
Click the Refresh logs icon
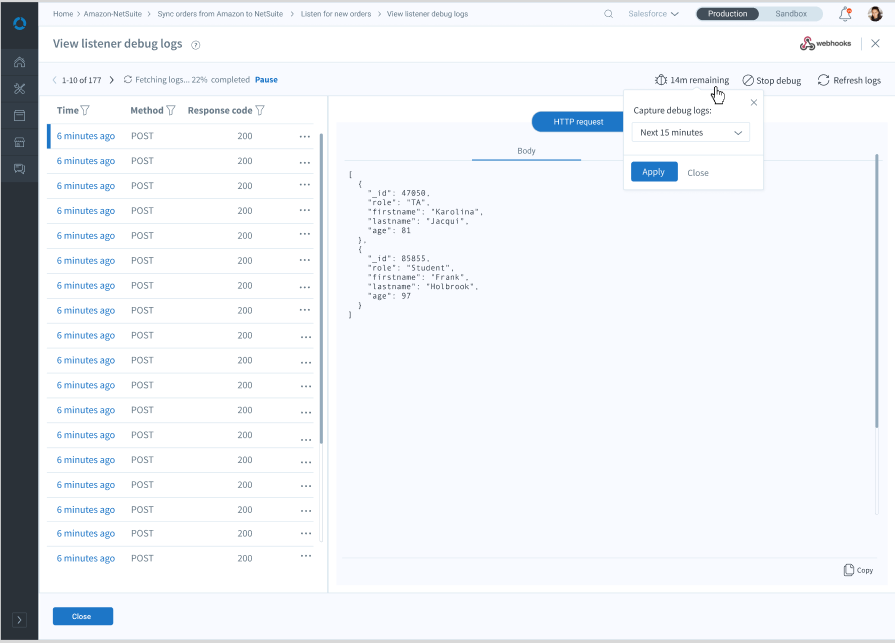824,80
